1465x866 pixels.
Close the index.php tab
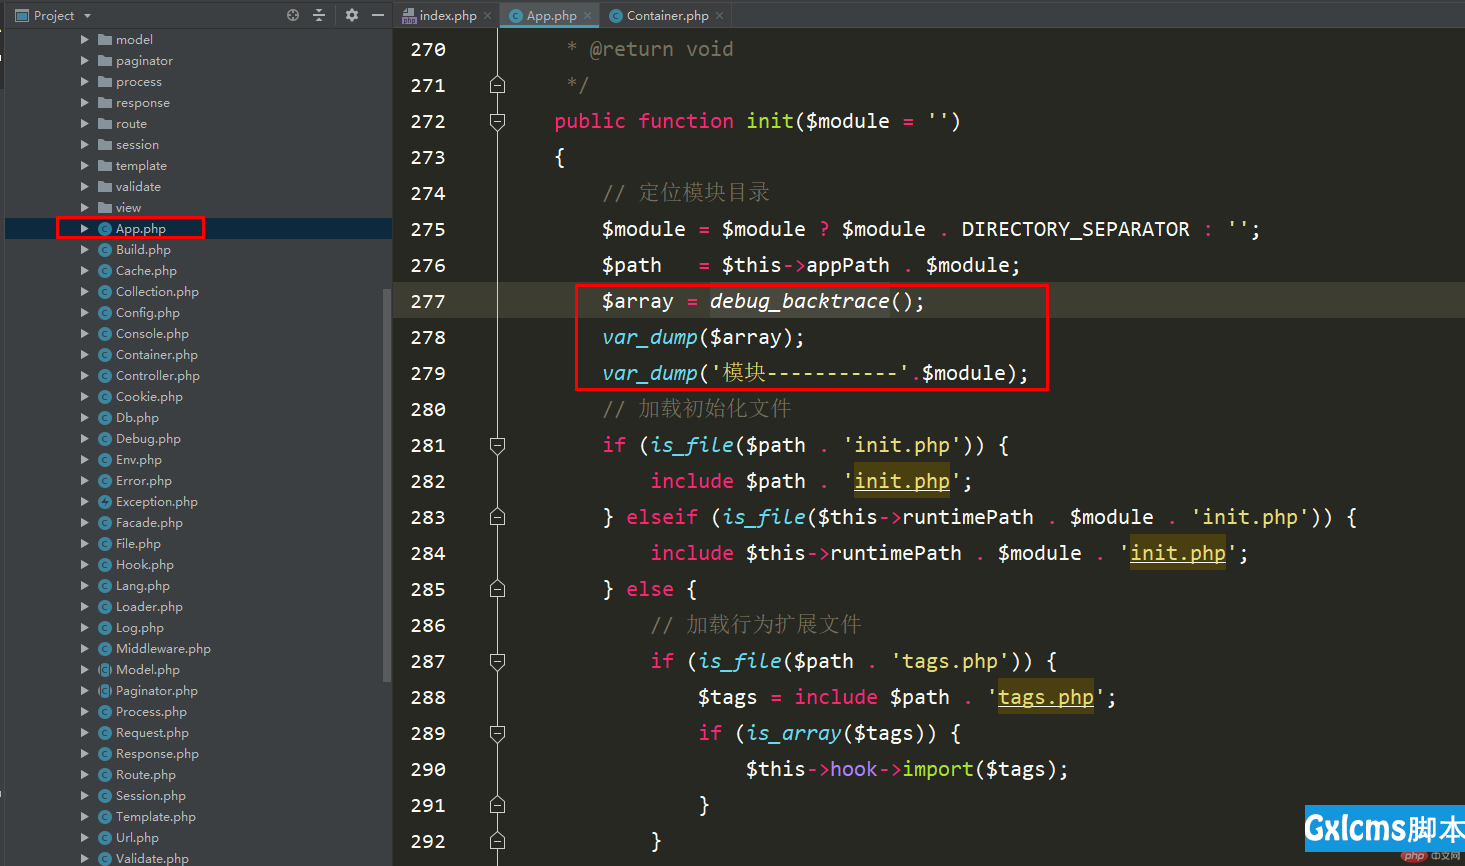click(x=487, y=16)
